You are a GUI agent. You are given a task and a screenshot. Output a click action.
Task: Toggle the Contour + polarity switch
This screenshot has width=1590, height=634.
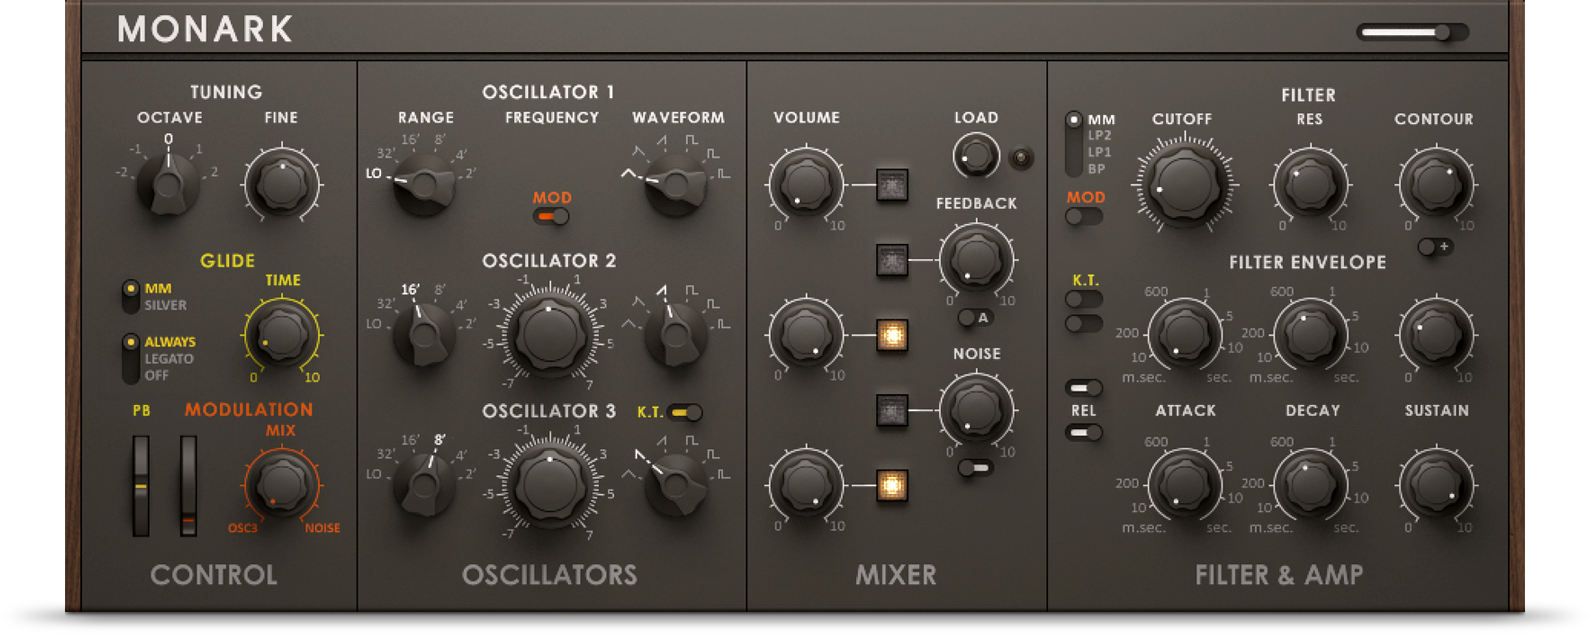(x=1435, y=246)
